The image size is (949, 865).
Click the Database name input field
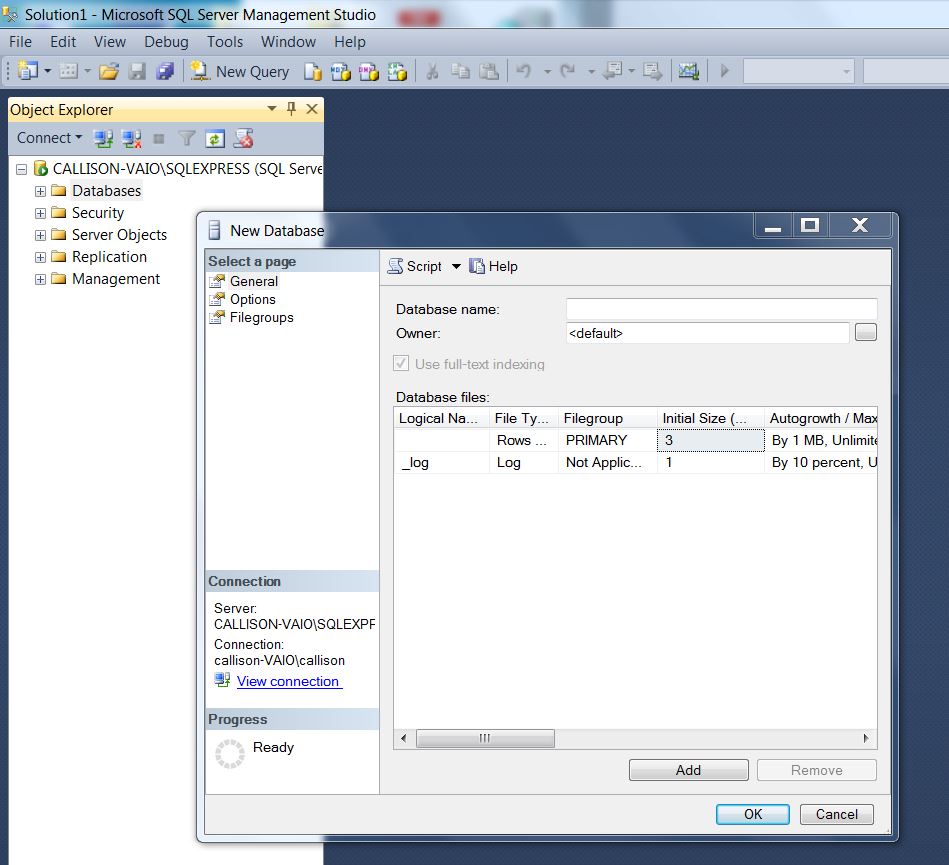721,309
